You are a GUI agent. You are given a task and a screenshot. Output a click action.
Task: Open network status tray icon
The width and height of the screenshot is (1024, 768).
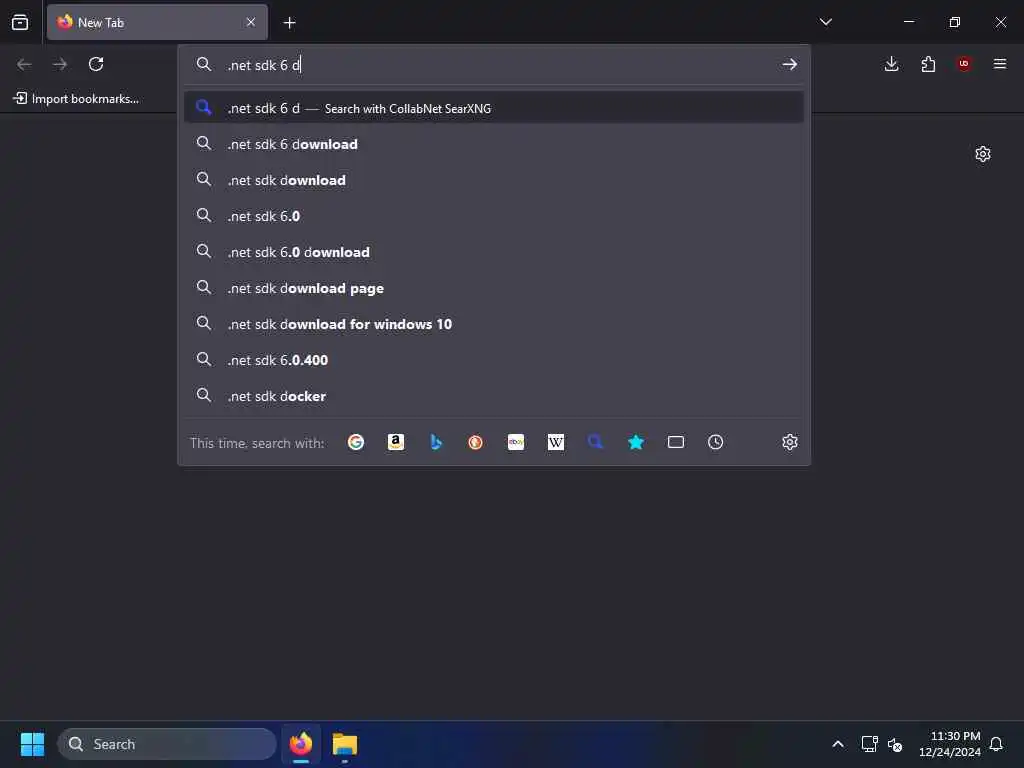tap(869, 744)
